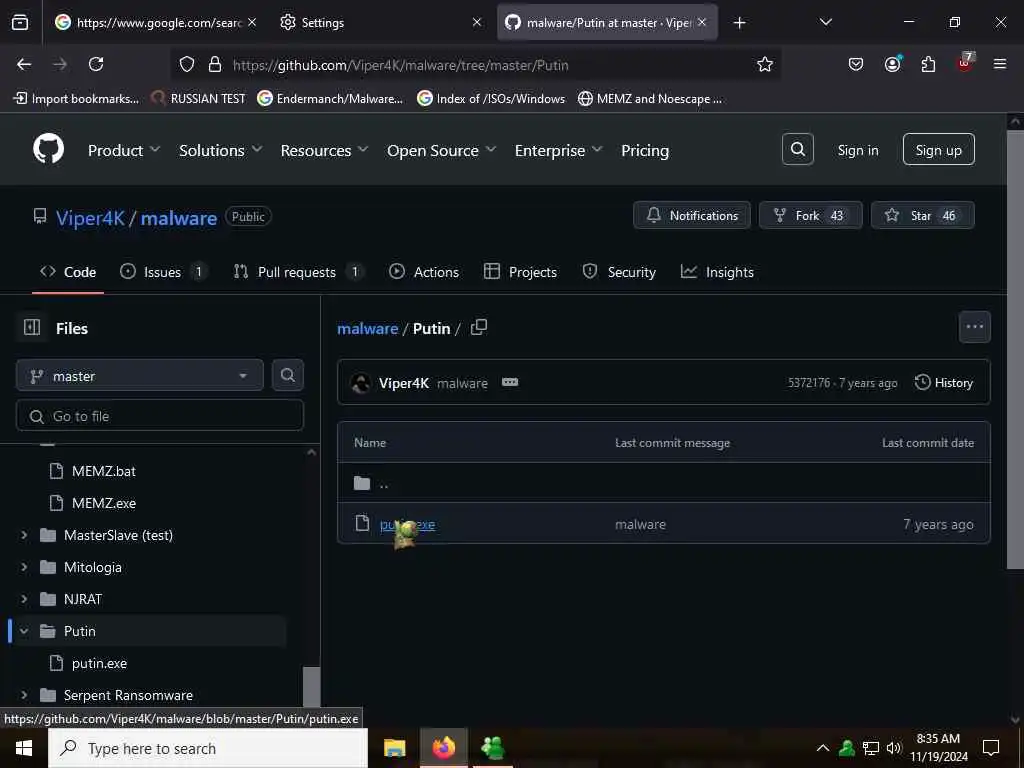Expand Mitologia folder chevron
Screen dimensions: 1024x768
[24, 567]
